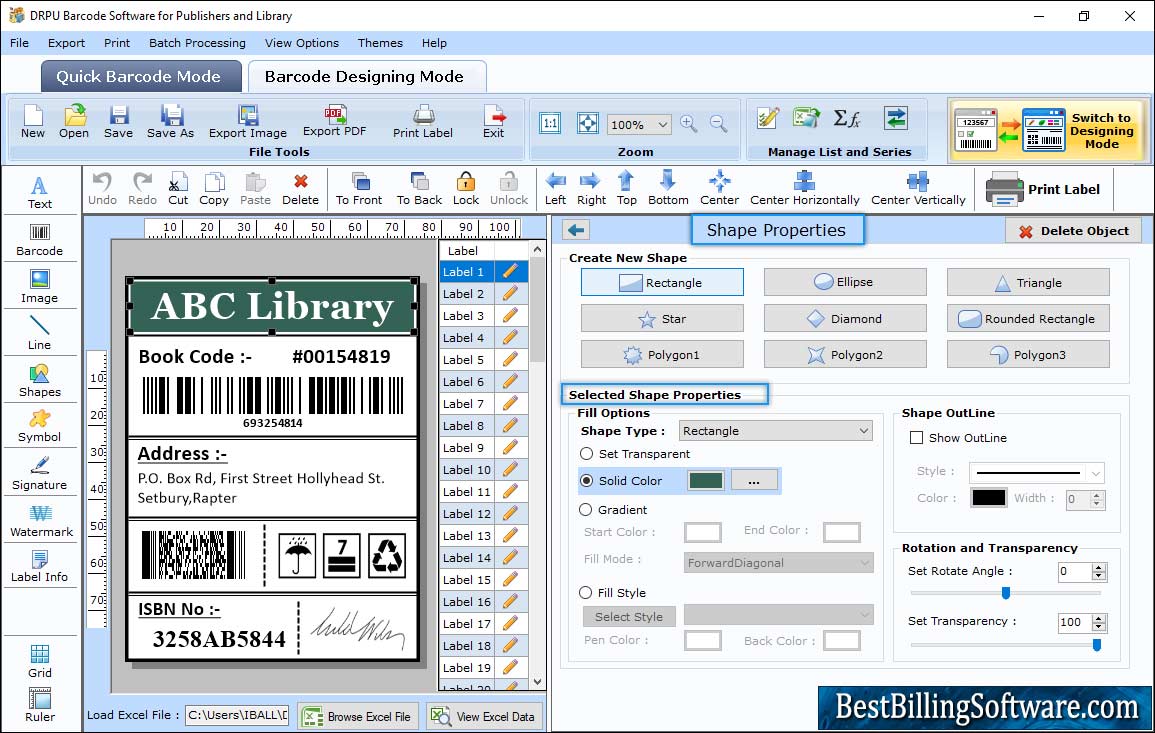Open the Batch Processing menu
This screenshot has width=1155, height=733.
coord(197,43)
